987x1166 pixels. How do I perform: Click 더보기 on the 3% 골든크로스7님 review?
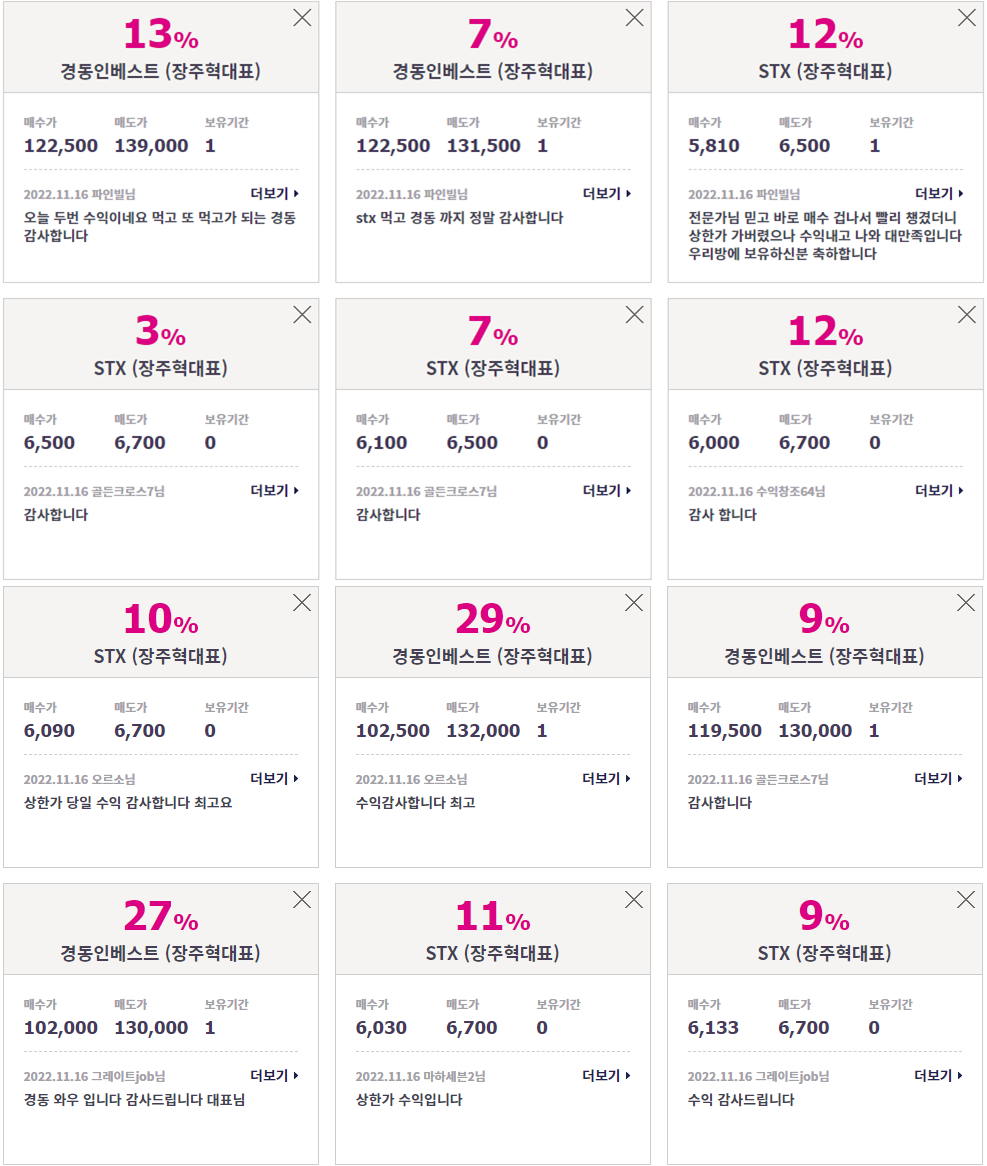(x=274, y=491)
